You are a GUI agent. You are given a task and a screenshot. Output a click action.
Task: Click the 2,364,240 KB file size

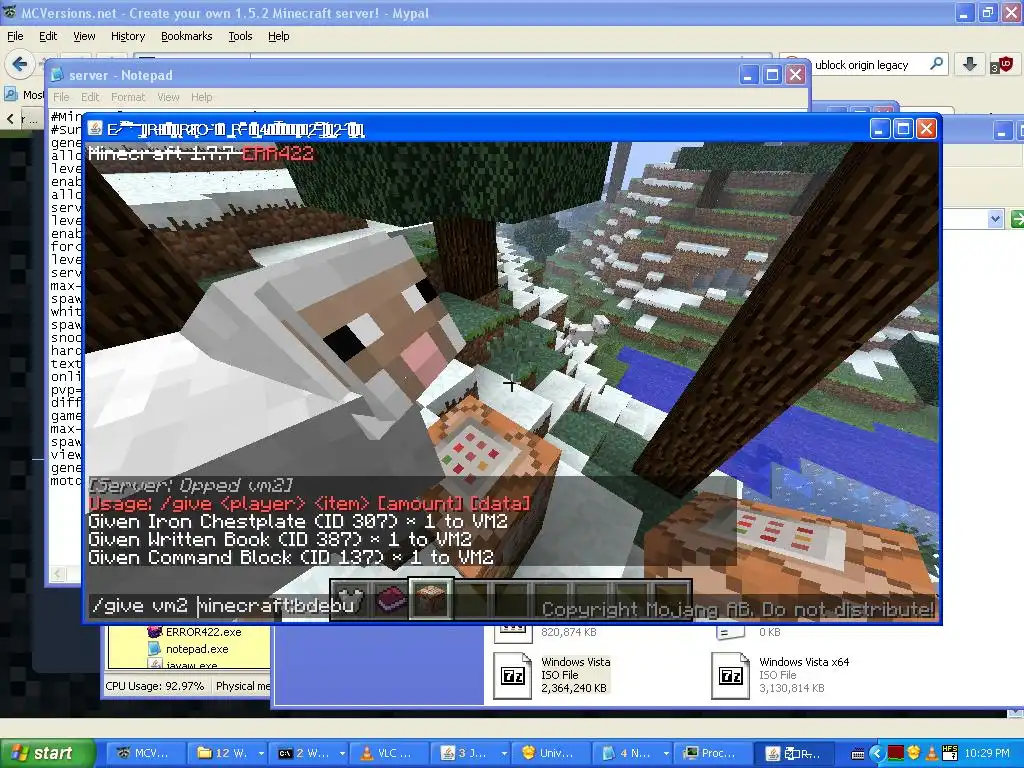574,688
